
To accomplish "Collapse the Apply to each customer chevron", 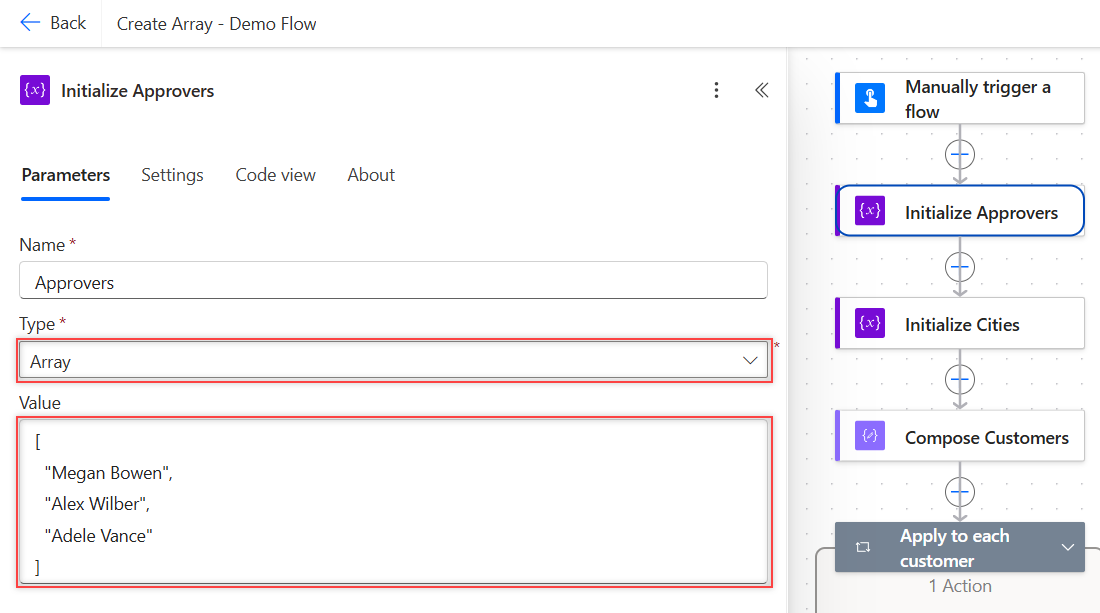I will tap(1068, 547).
